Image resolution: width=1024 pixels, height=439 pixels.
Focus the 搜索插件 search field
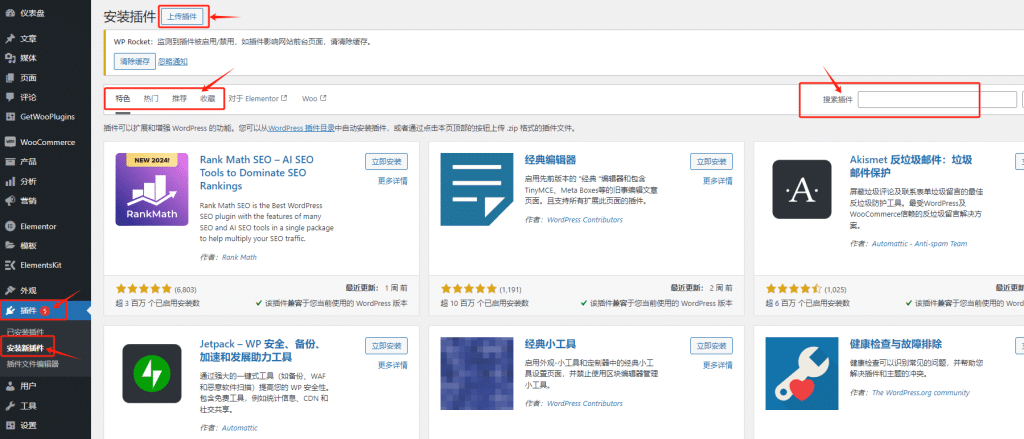click(x=937, y=100)
